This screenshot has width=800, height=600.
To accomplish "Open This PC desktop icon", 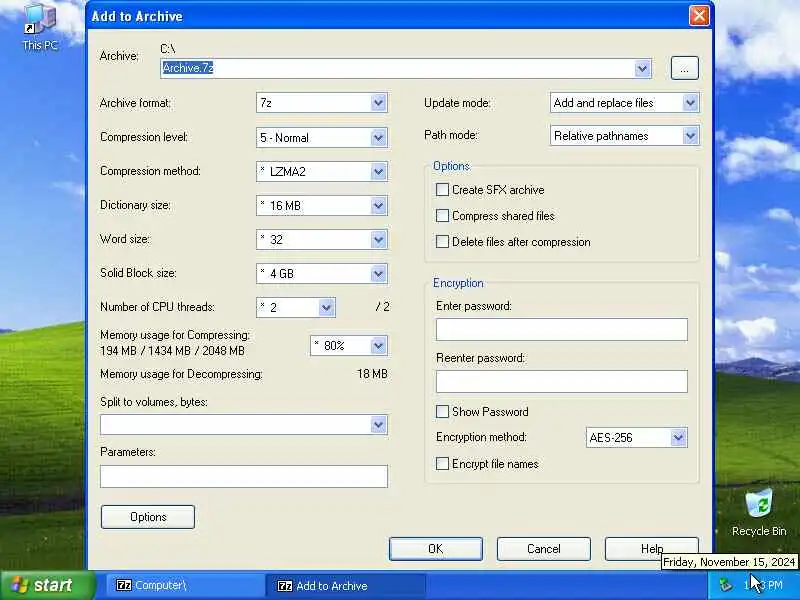I will (40, 27).
